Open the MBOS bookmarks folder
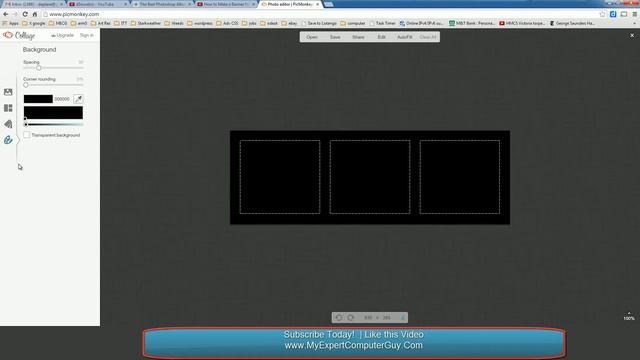 (58, 23)
